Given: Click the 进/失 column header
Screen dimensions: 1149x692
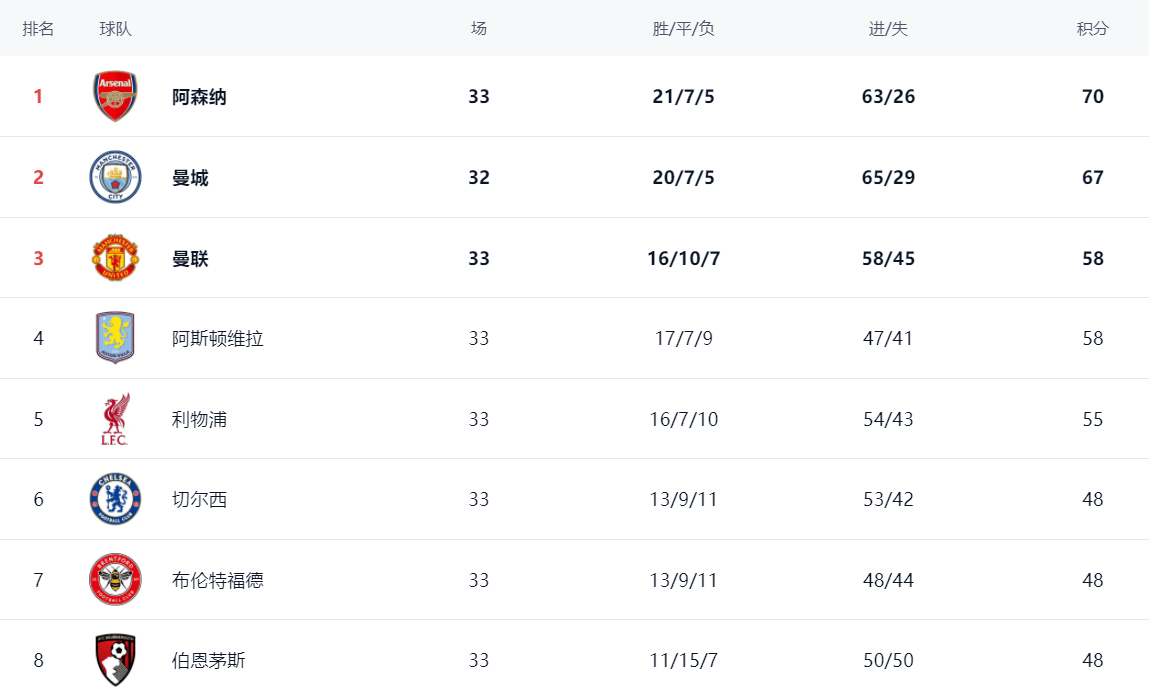Looking at the screenshot, I should coord(888,29).
